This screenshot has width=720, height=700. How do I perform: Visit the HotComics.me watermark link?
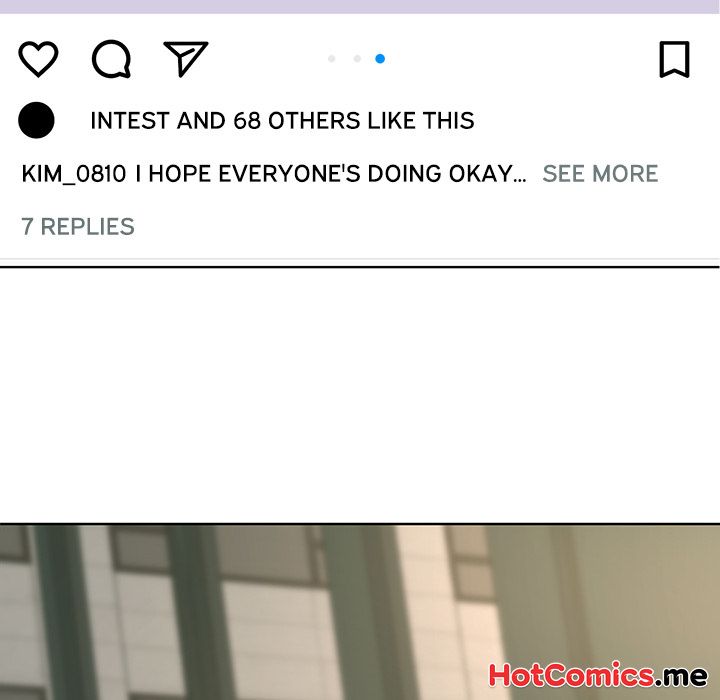coord(598,675)
